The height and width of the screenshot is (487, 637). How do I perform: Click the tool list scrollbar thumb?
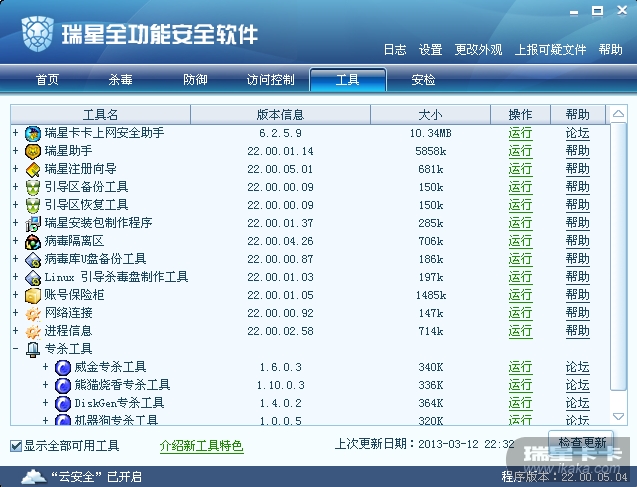[619, 257]
